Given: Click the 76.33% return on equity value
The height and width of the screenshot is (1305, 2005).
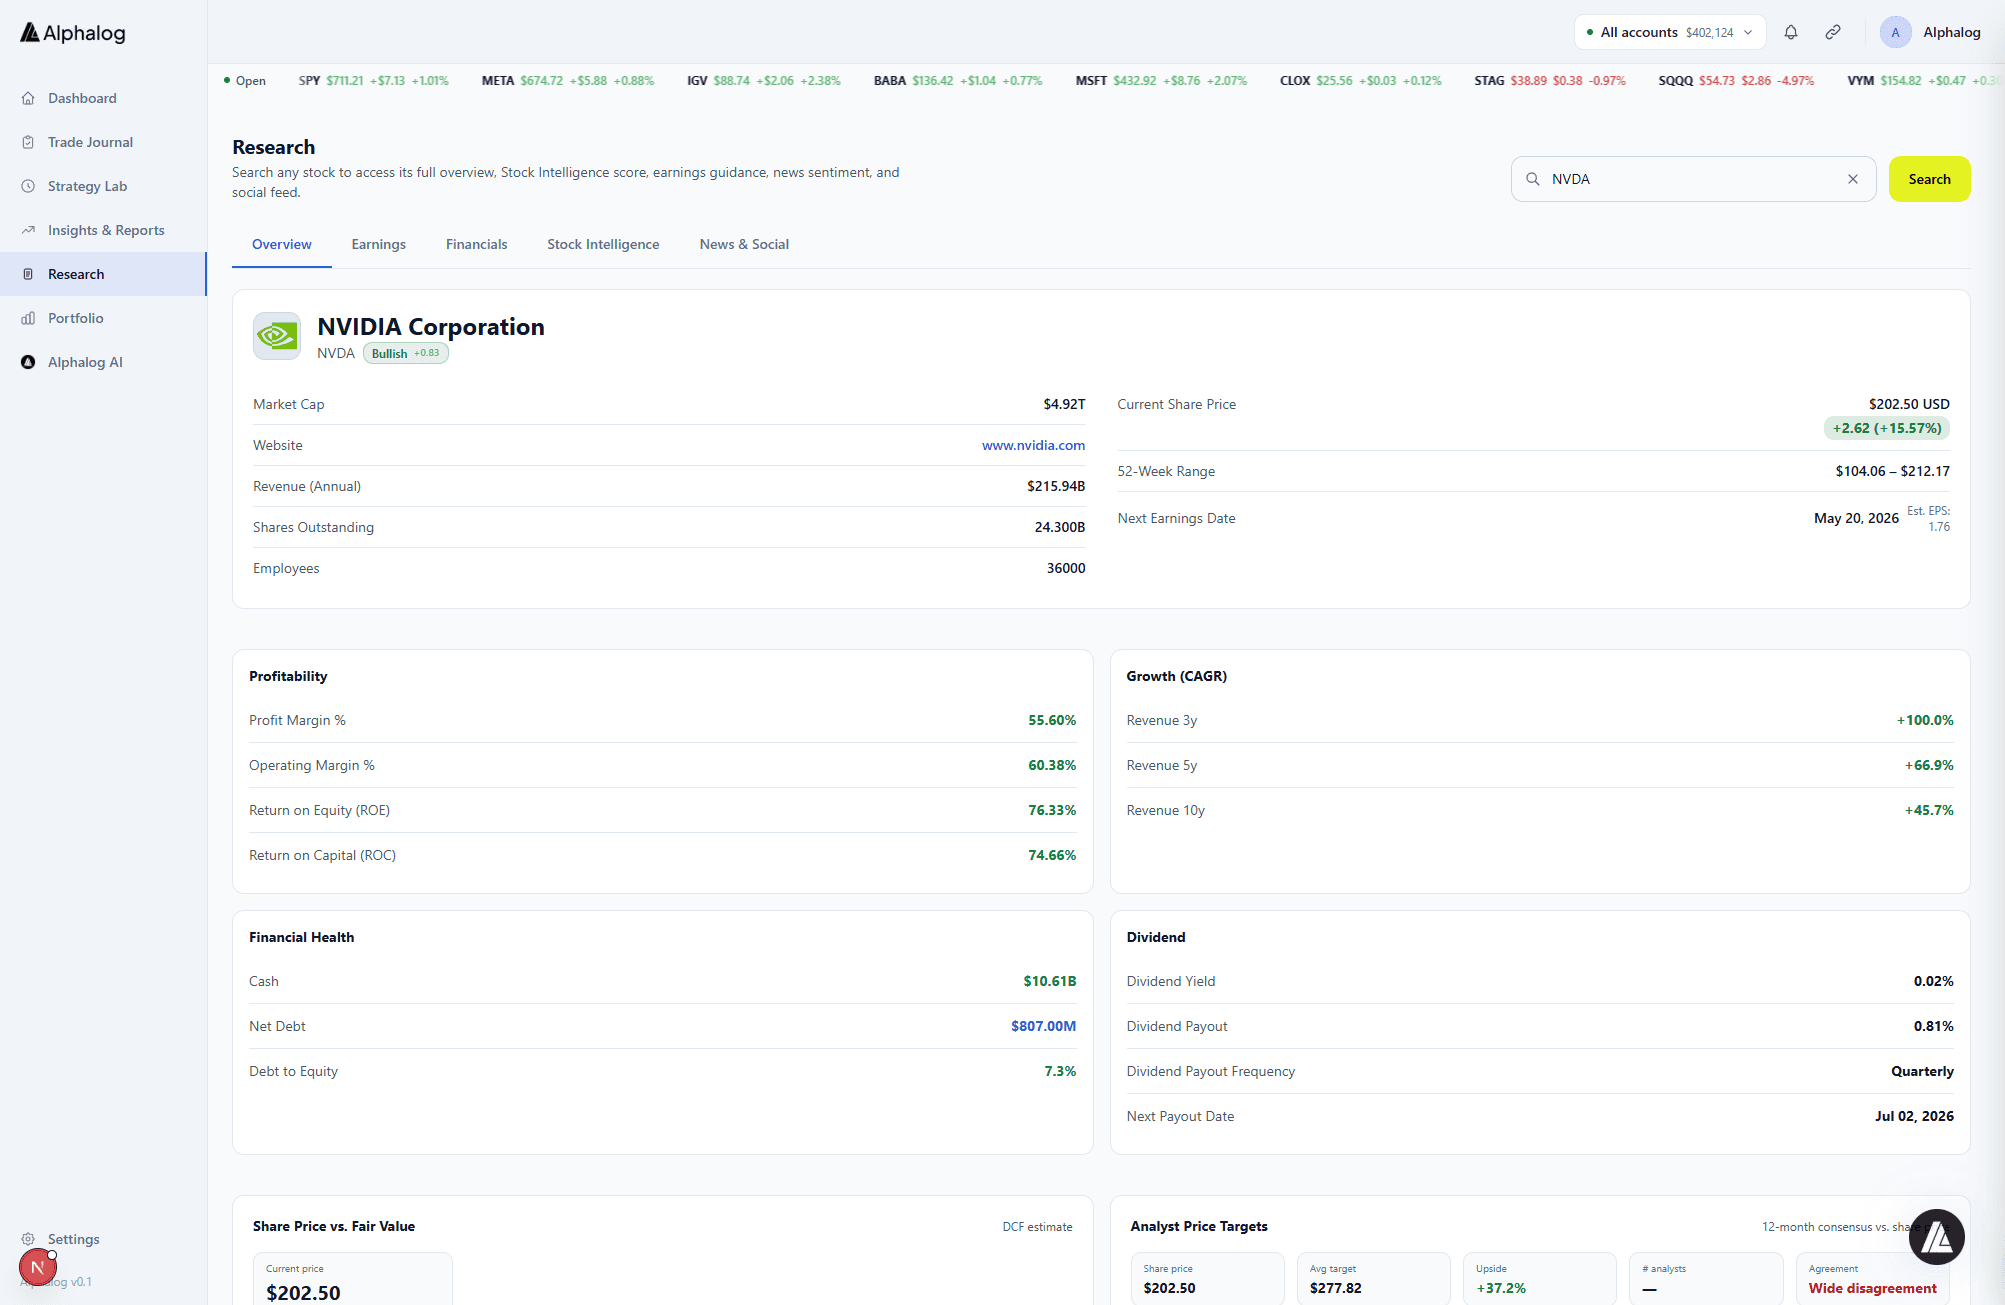Looking at the screenshot, I should [x=1052, y=810].
